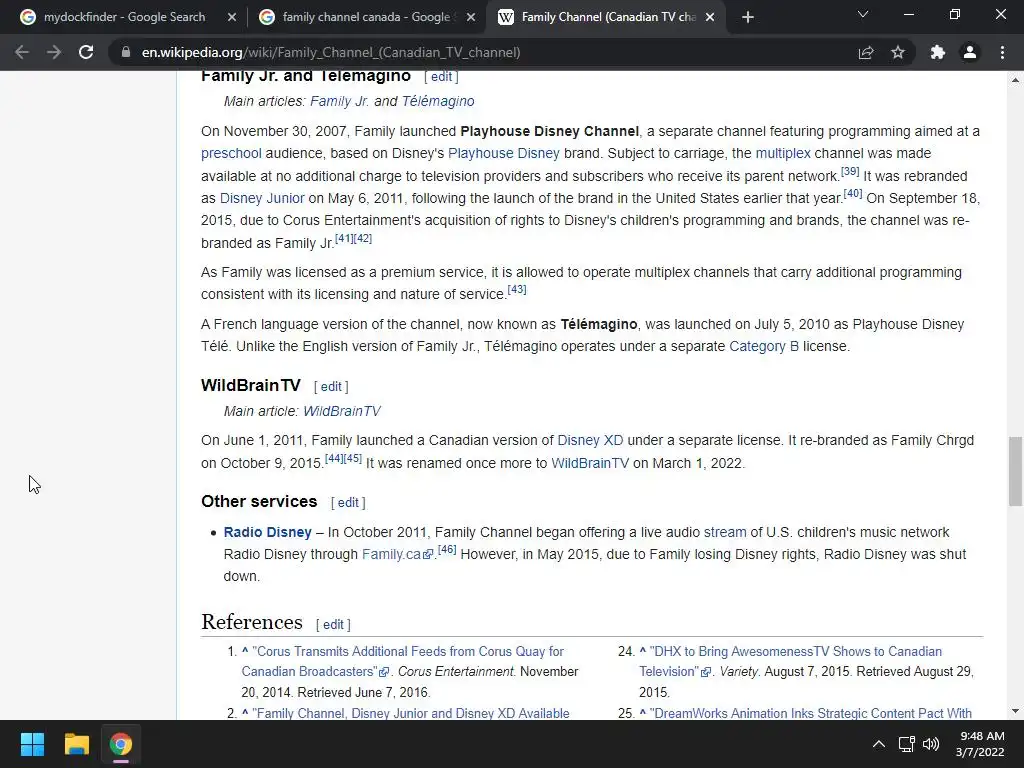Click the scrollbar down arrow
1024x768 pixels.
[x=1015, y=711]
